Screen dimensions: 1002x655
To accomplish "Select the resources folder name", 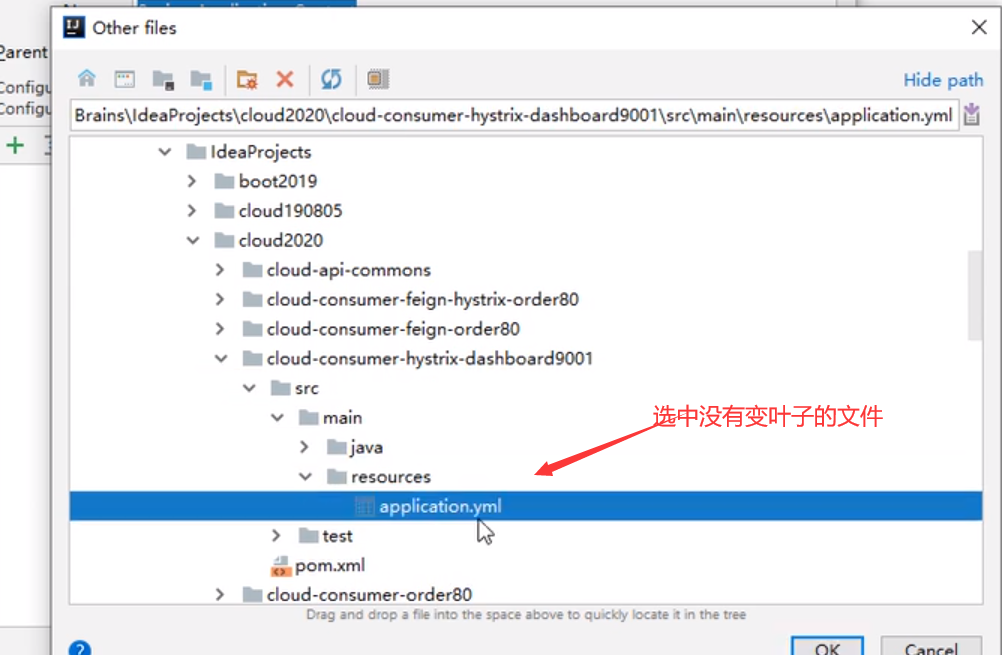I will click(x=391, y=477).
